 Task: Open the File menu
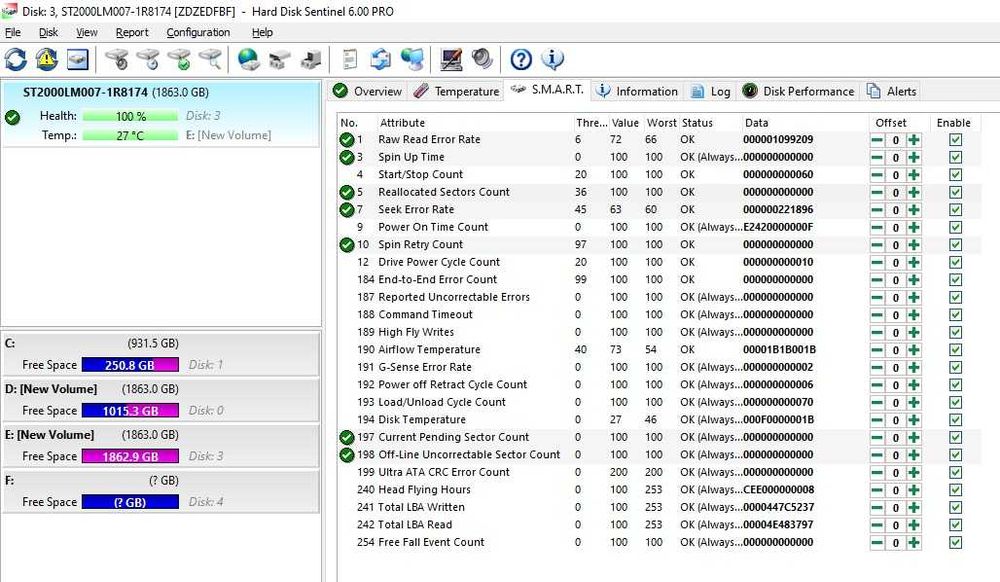point(13,33)
